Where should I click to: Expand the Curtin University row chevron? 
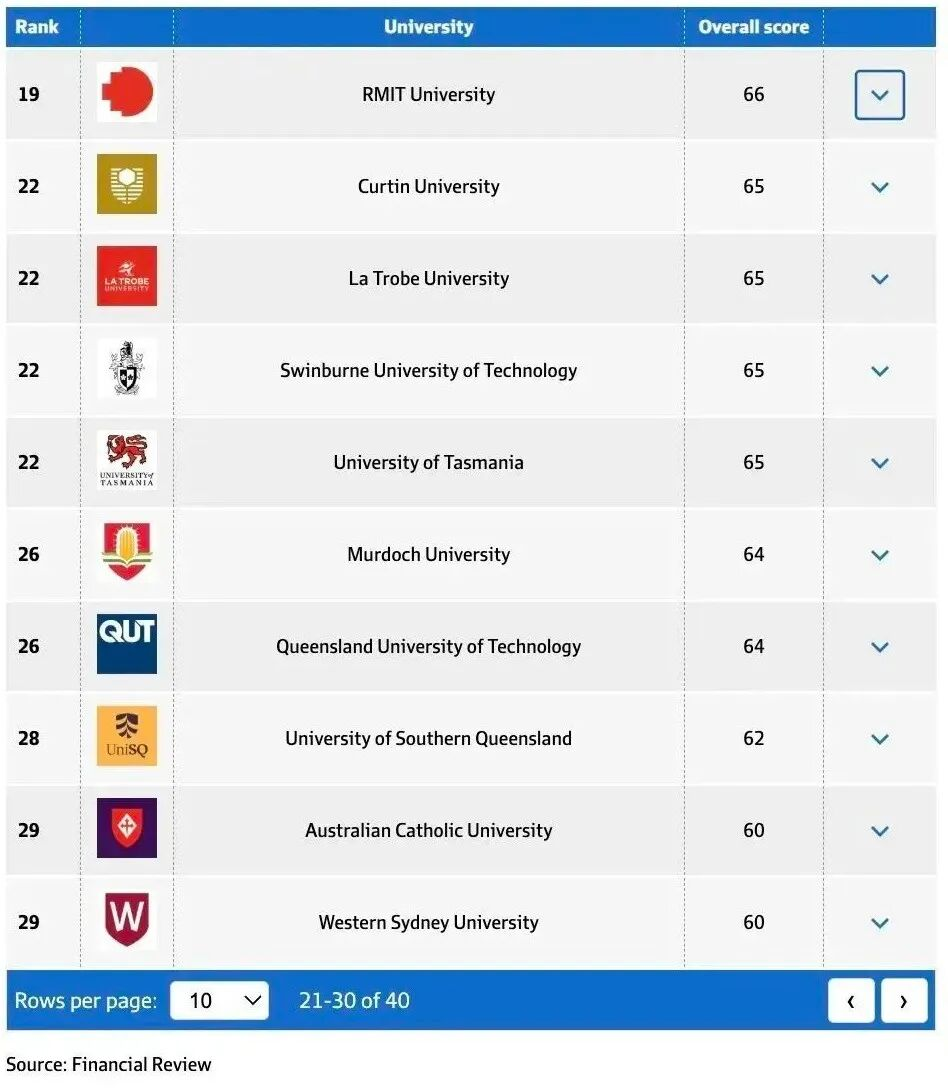879,187
